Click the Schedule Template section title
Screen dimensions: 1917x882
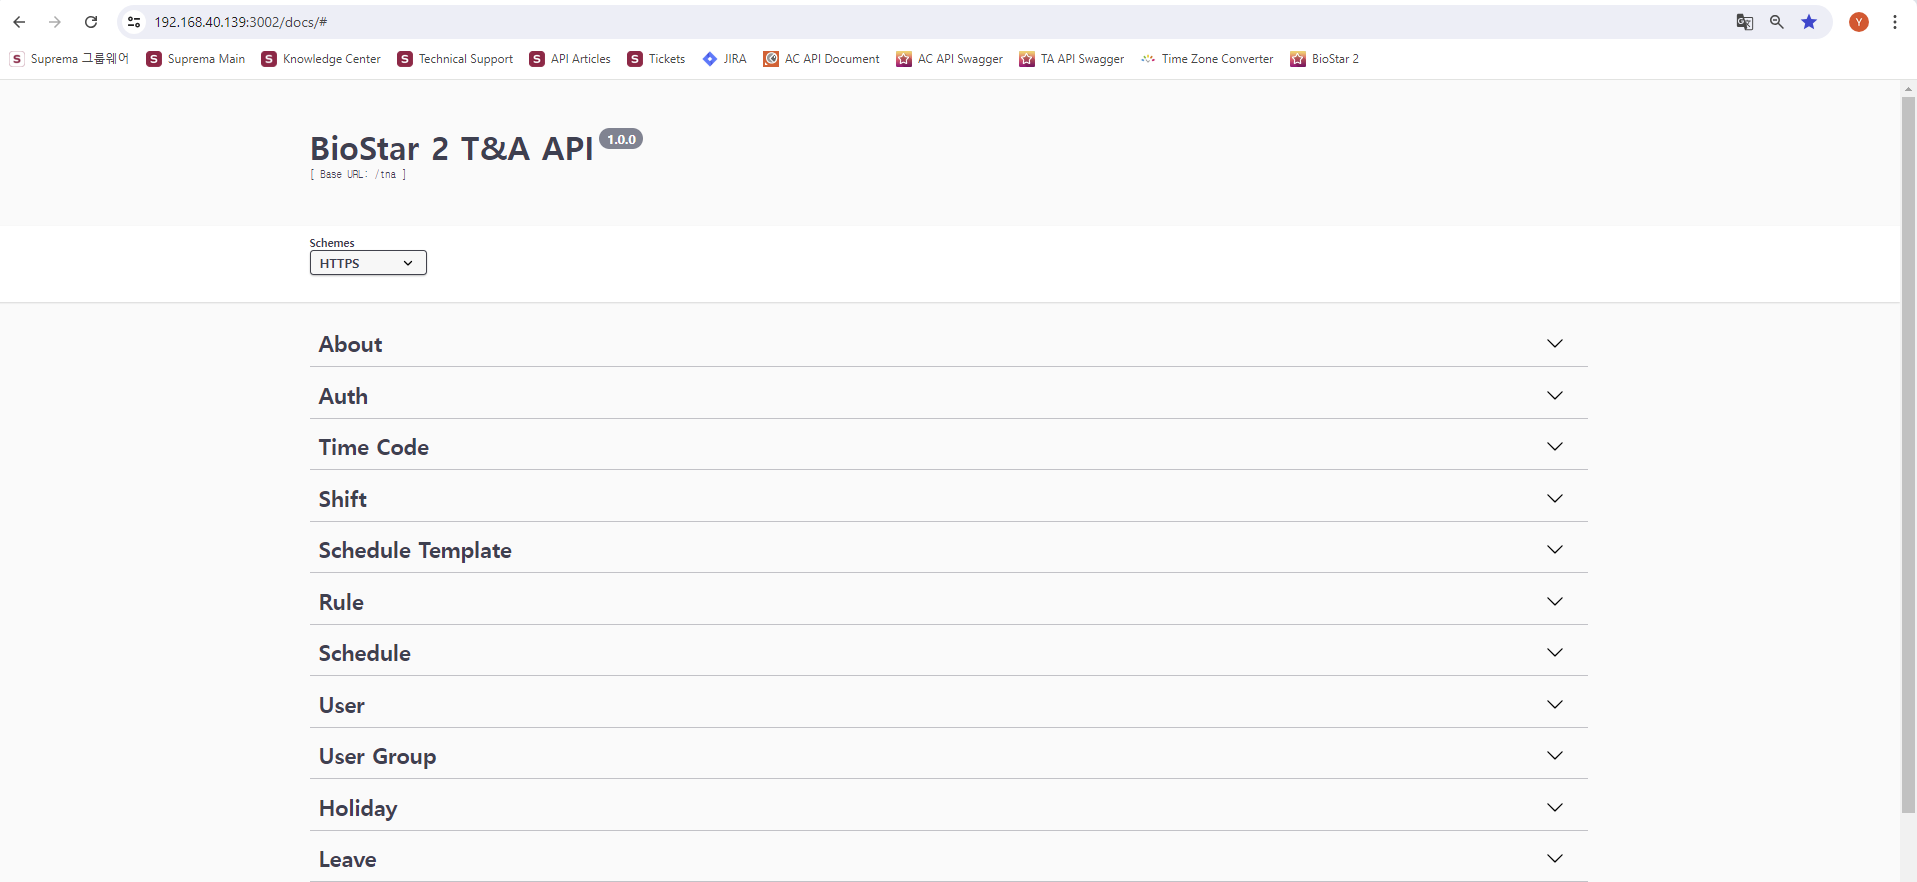click(x=415, y=551)
